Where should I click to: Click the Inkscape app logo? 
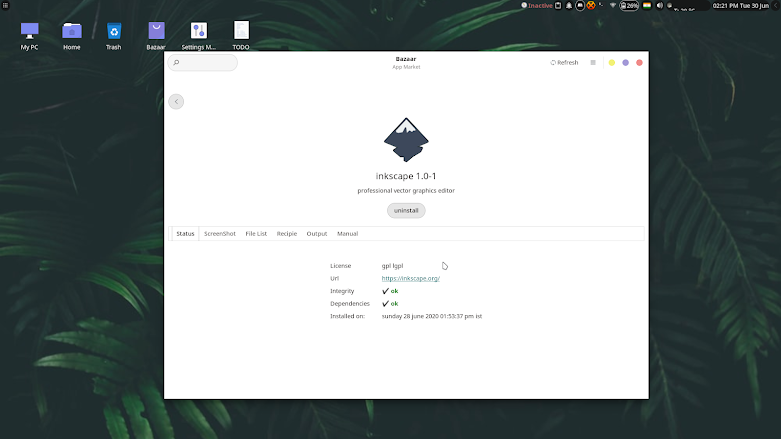(406, 140)
